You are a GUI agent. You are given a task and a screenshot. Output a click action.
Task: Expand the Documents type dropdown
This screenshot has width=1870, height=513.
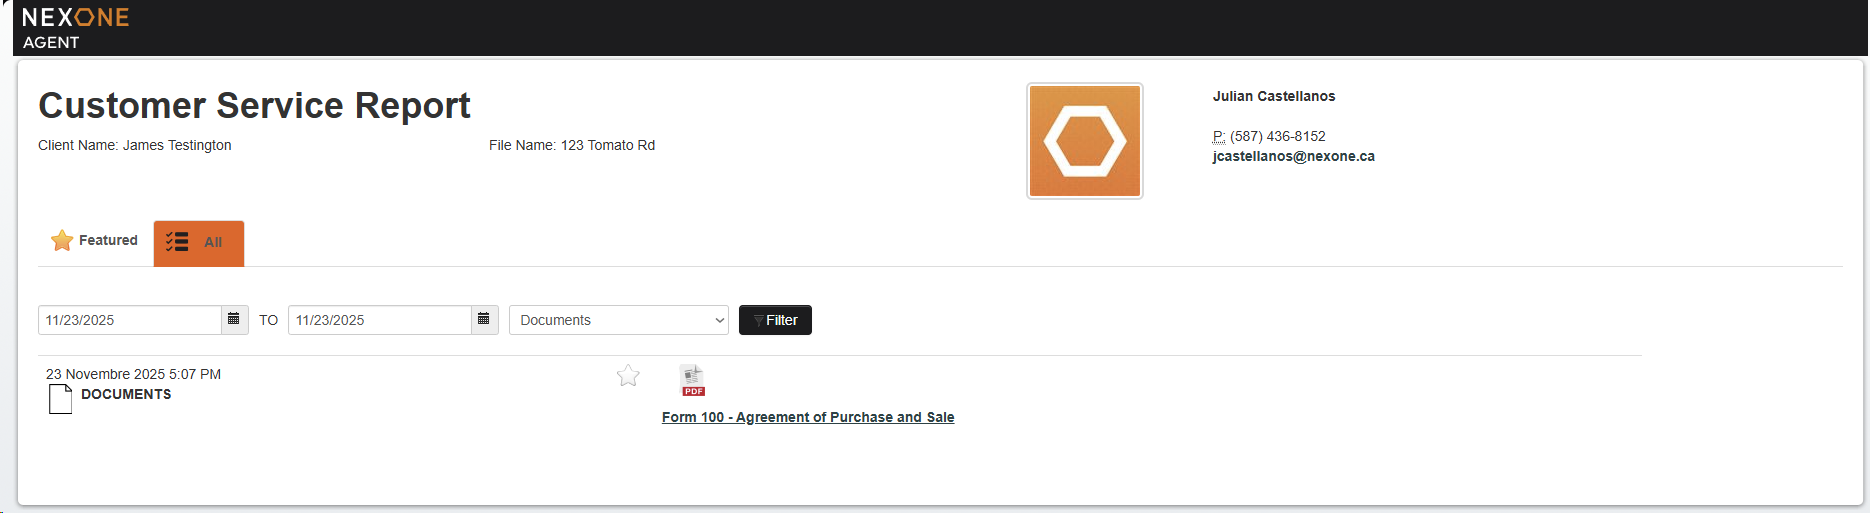coord(618,320)
